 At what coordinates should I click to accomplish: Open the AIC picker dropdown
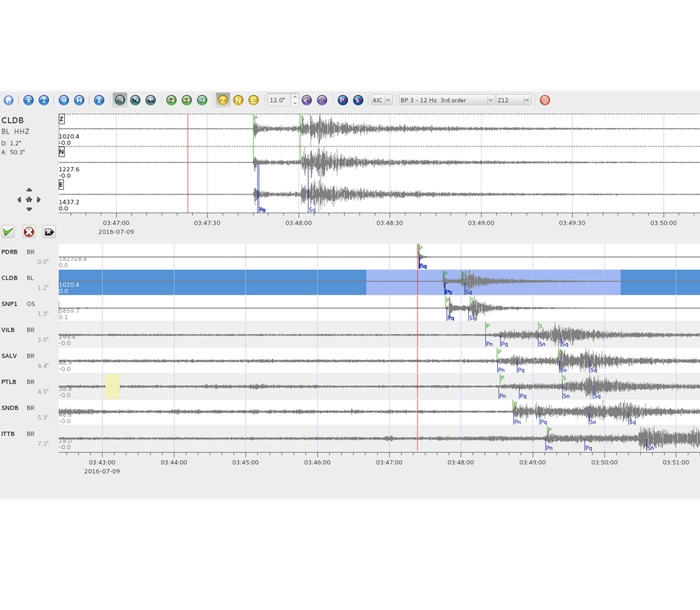(x=381, y=100)
